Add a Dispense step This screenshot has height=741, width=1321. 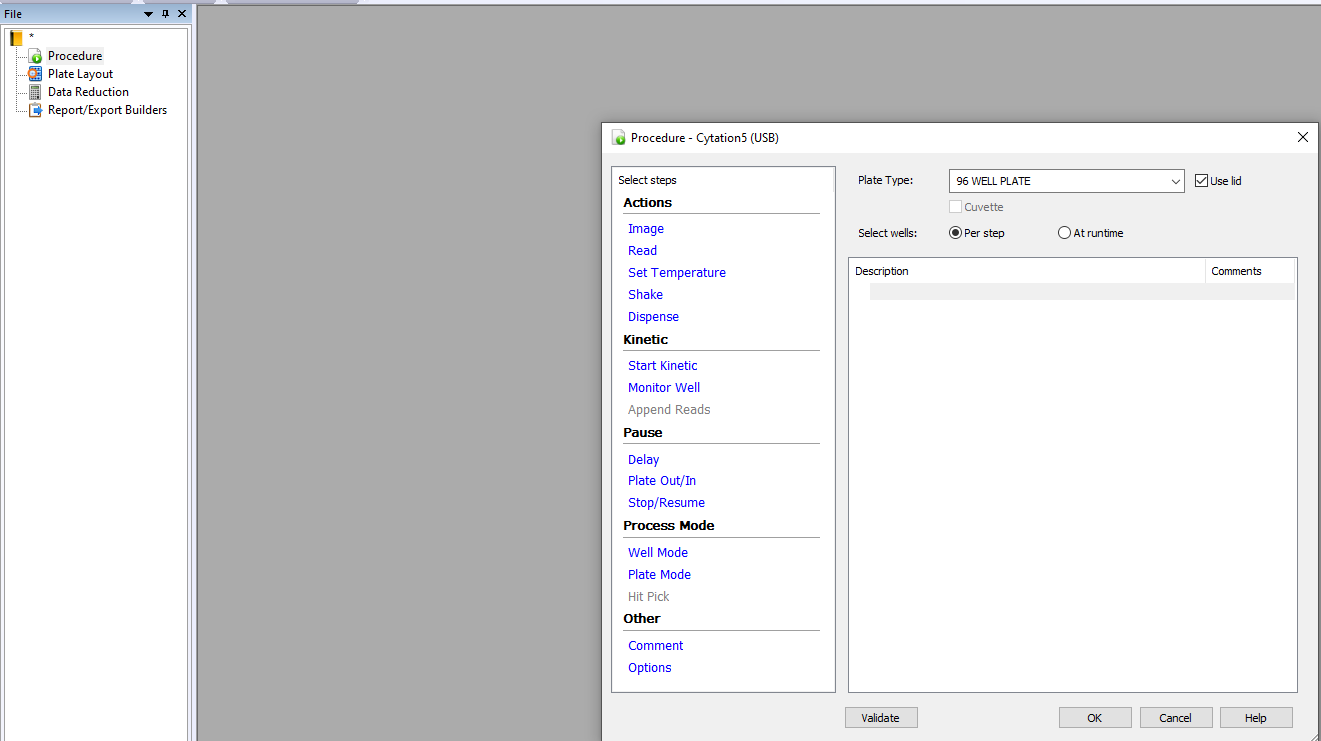[x=654, y=317]
